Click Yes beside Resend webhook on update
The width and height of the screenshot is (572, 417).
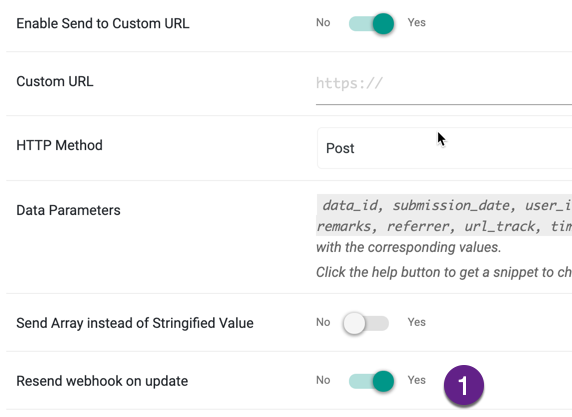(x=417, y=380)
